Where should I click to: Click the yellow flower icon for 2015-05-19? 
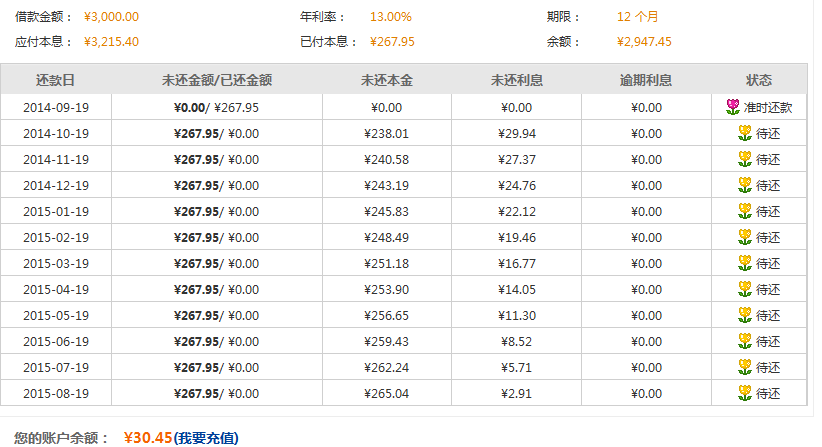click(744, 315)
